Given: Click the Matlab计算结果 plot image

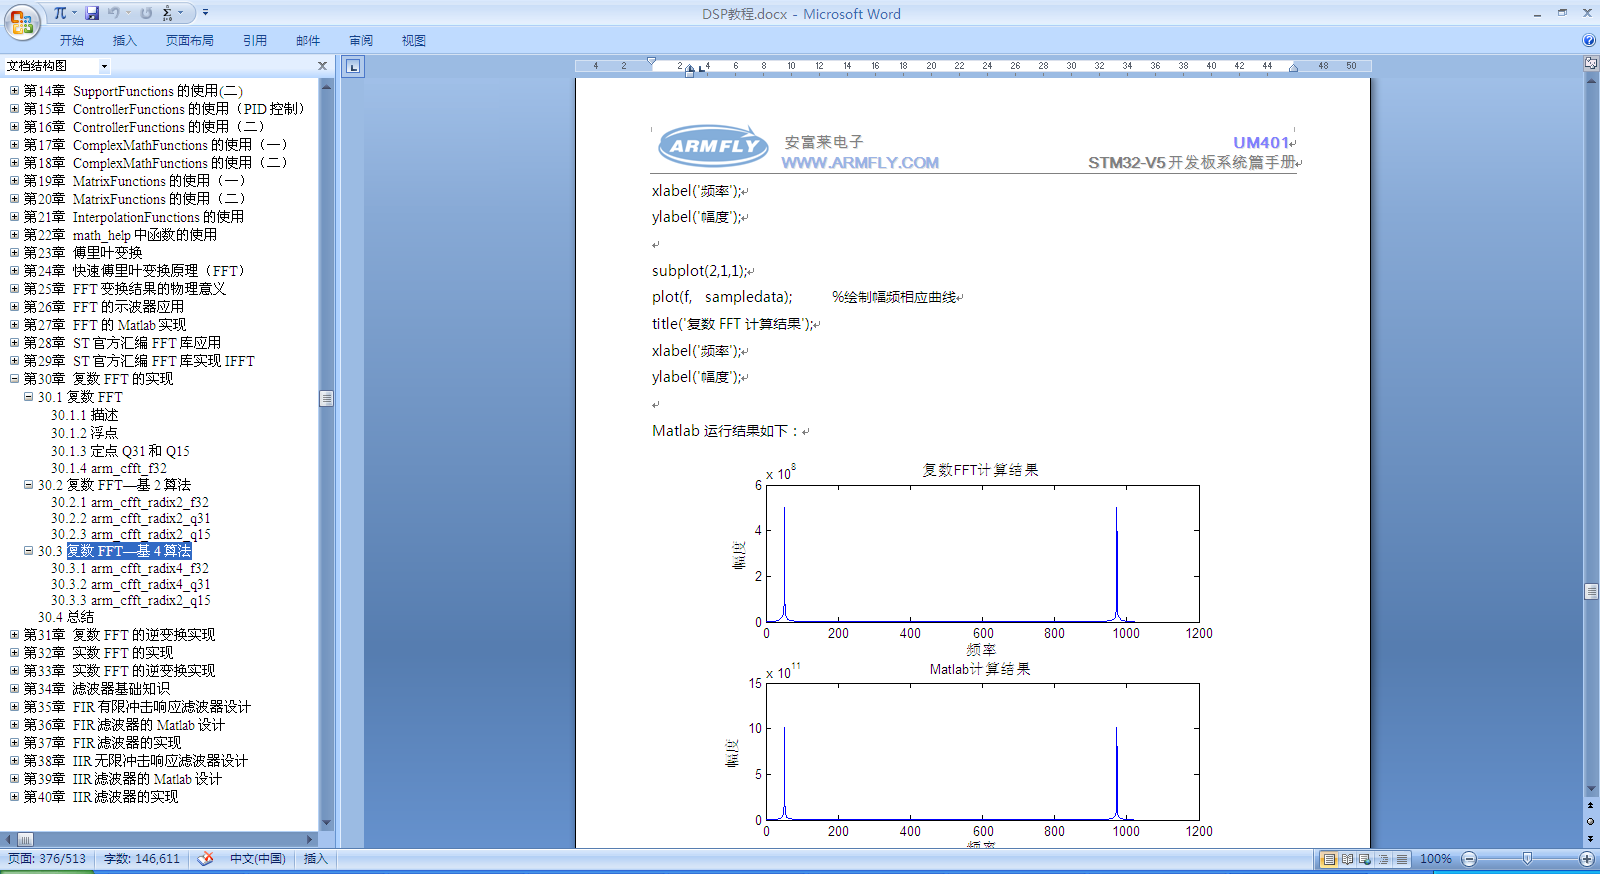Looking at the screenshot, I should 971,754.
